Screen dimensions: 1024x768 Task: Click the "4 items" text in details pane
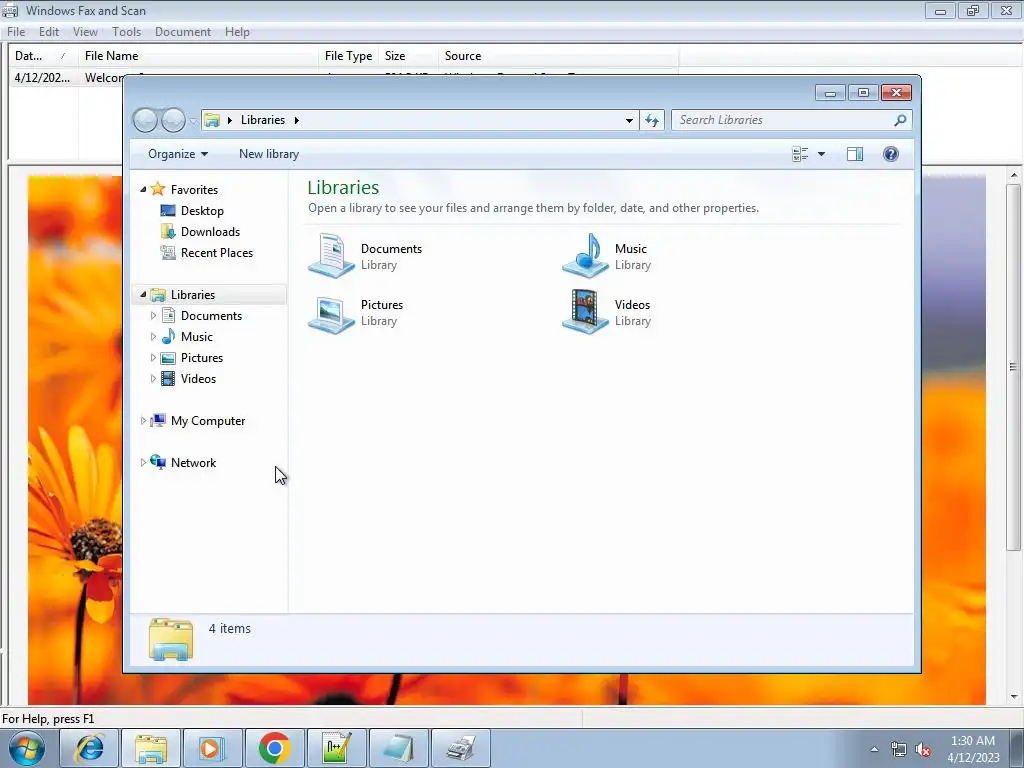click(230, 628)
